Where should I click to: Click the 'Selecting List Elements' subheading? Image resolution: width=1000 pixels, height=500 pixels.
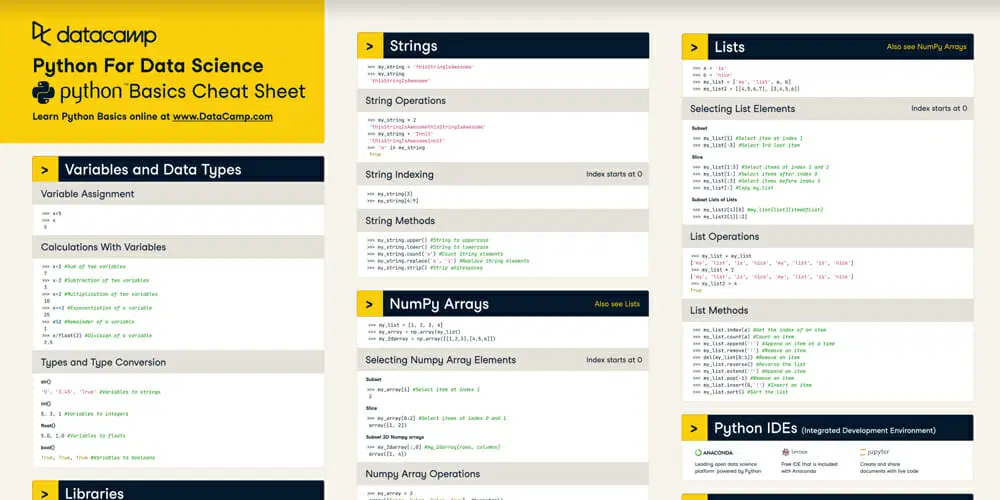(x=742, y=109)
